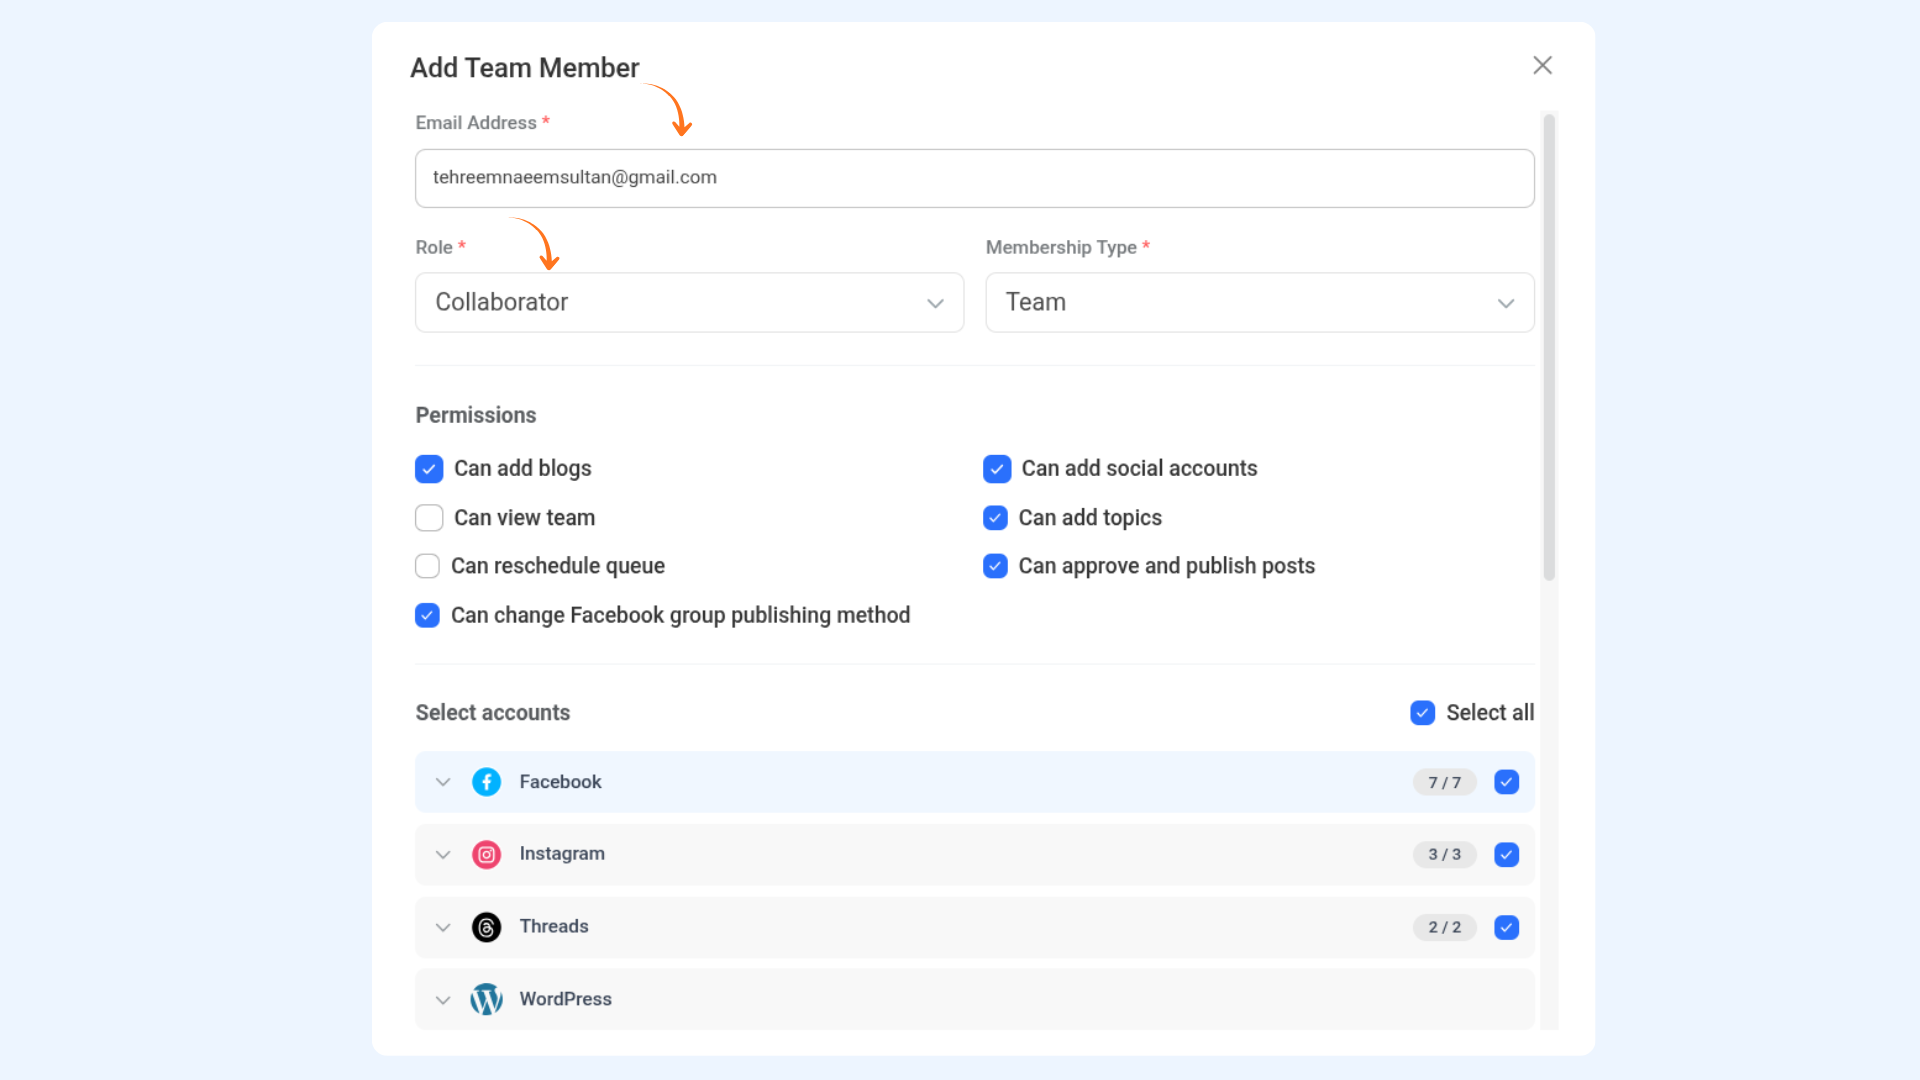Open the Role dropdown showing Collaborator
Image resolution: width=1920 pixels, height=1080 pixels.
[x=689, y=302]
